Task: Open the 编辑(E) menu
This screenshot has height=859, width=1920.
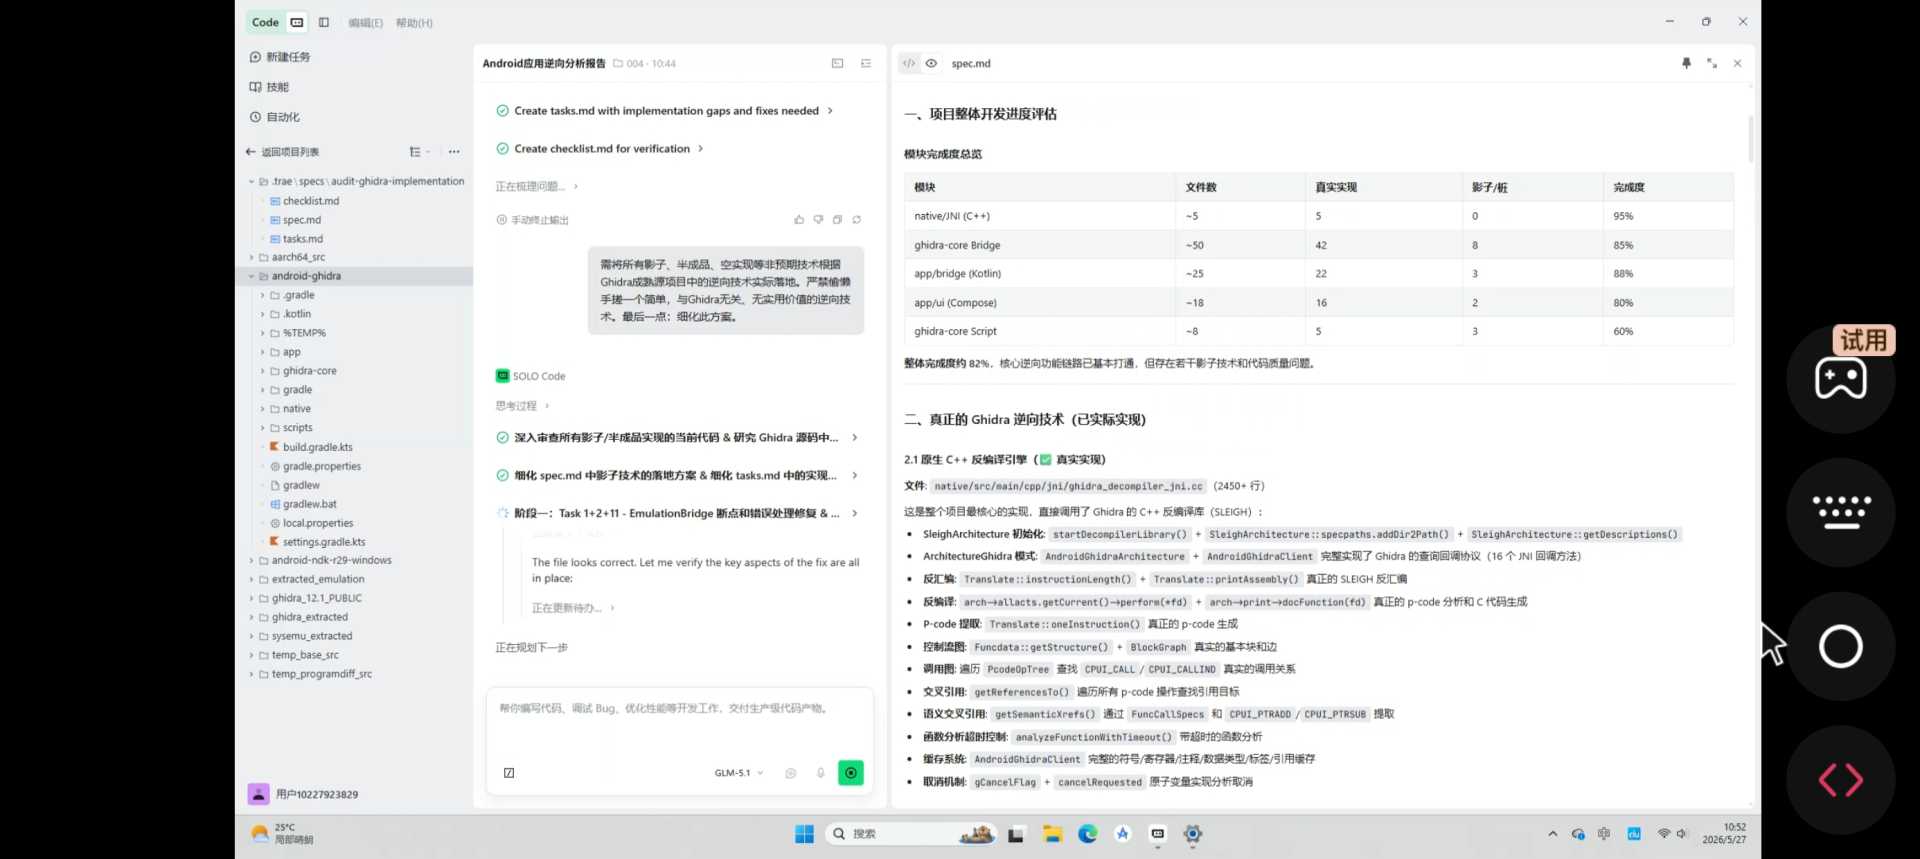Action: pyautogui.click(x=365, y=23)
